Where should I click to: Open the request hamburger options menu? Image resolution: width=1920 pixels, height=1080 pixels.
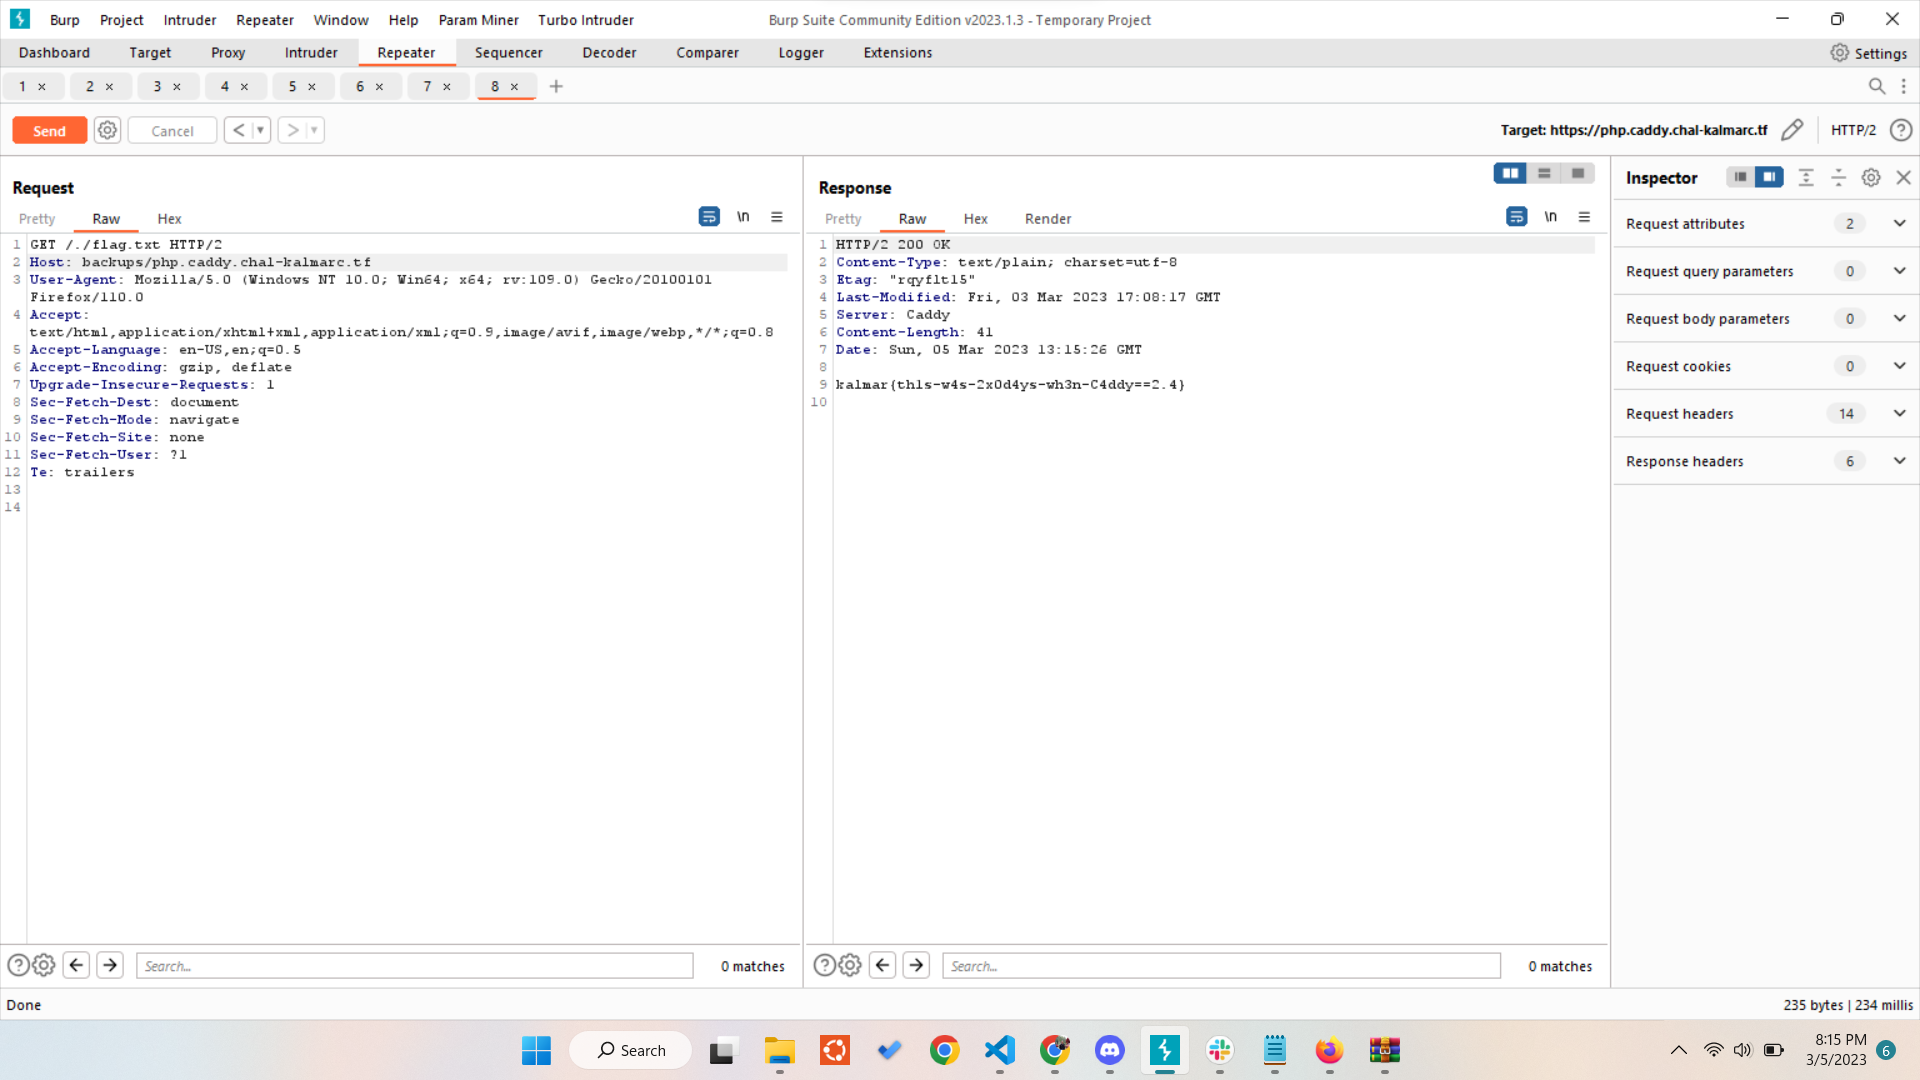(777, 217)
